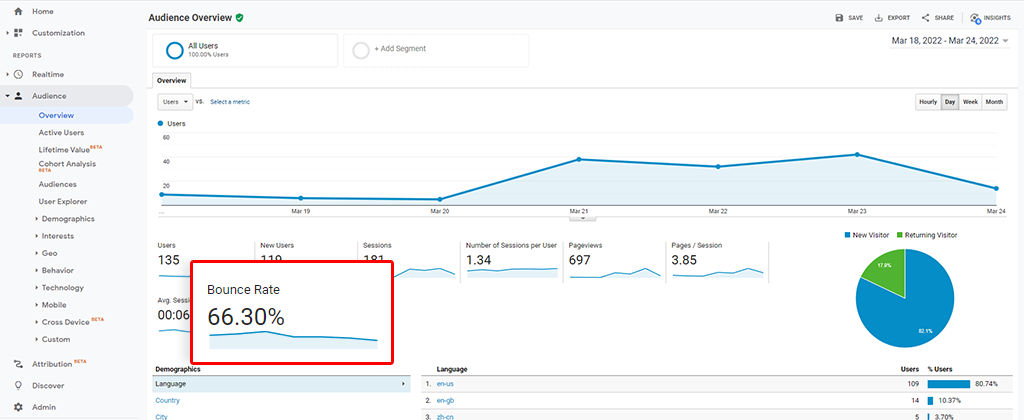Viewport: 1024px width, 420px height.
Task: Open Discover lightbulb icon
Action: click(x=18, y=385)
